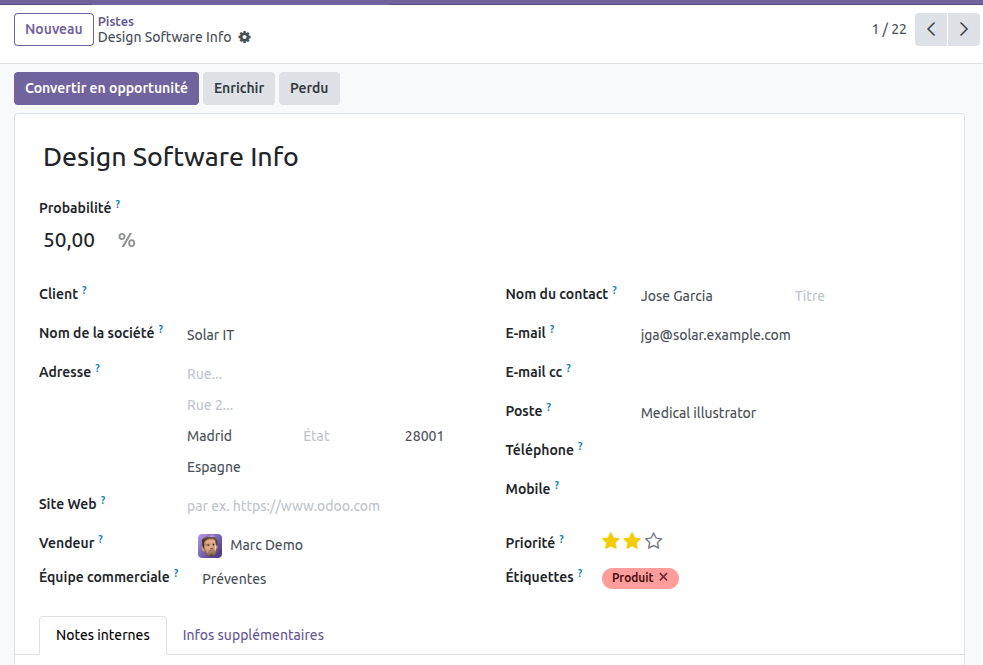
Task: Convert lead with Convertir en opportunité
Action: coord(107,88)
